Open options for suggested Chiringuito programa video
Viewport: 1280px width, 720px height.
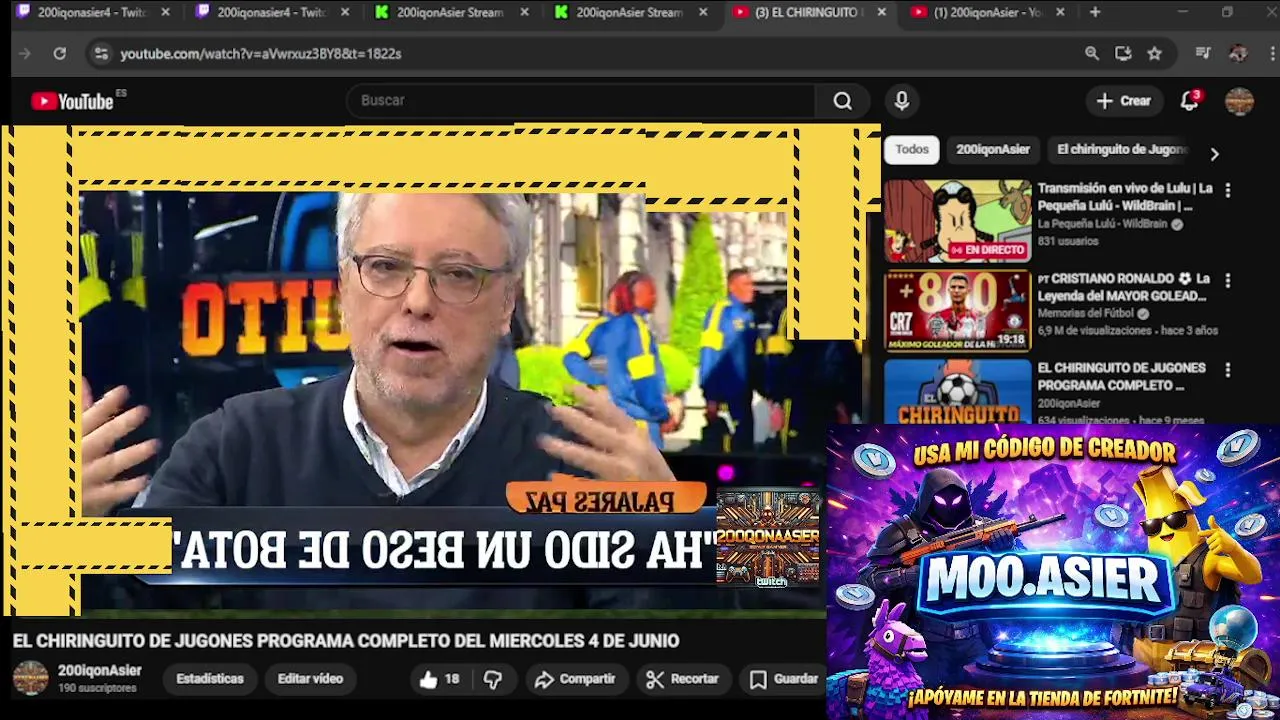pyautogui.click(x=1228, y=370)
